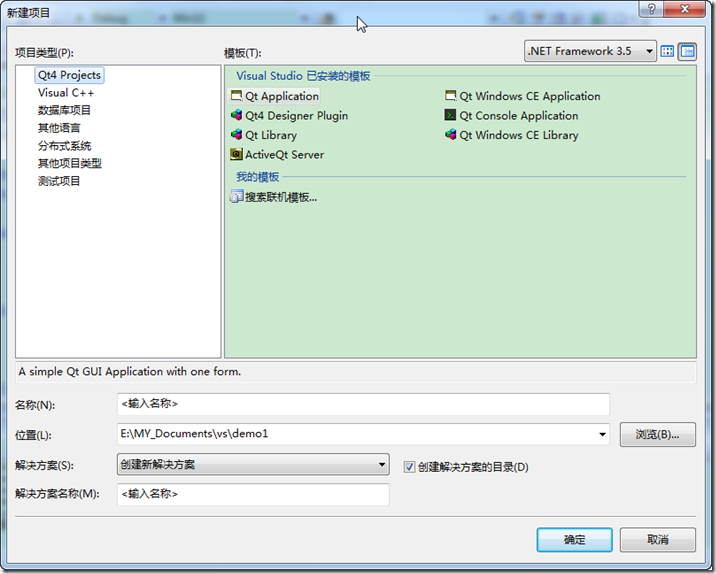Screen dimensions: 716x574
Task: Click the 'Qt Console Application' label text
Action: [x=519, y=116]
